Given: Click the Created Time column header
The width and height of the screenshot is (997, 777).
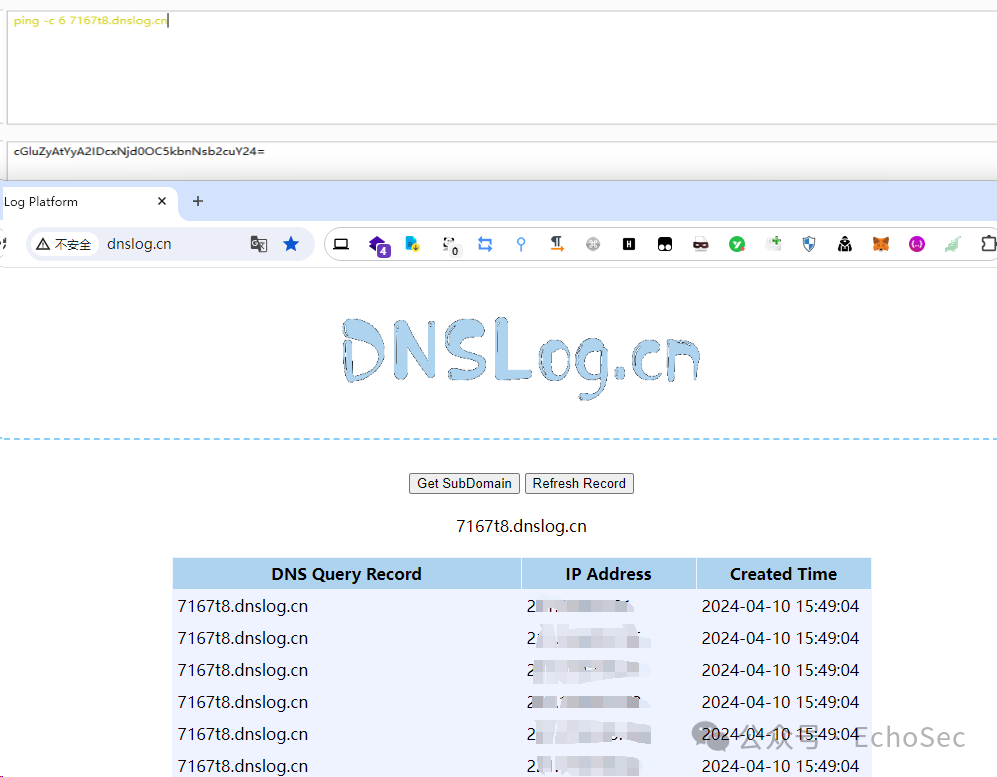Looking at the screenshot, I should point(783,574).
